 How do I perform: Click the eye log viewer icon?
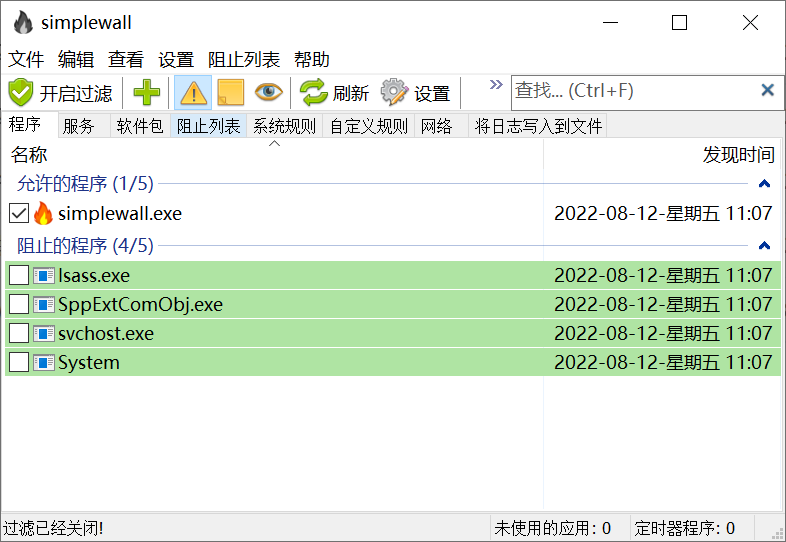click(268, 93)
